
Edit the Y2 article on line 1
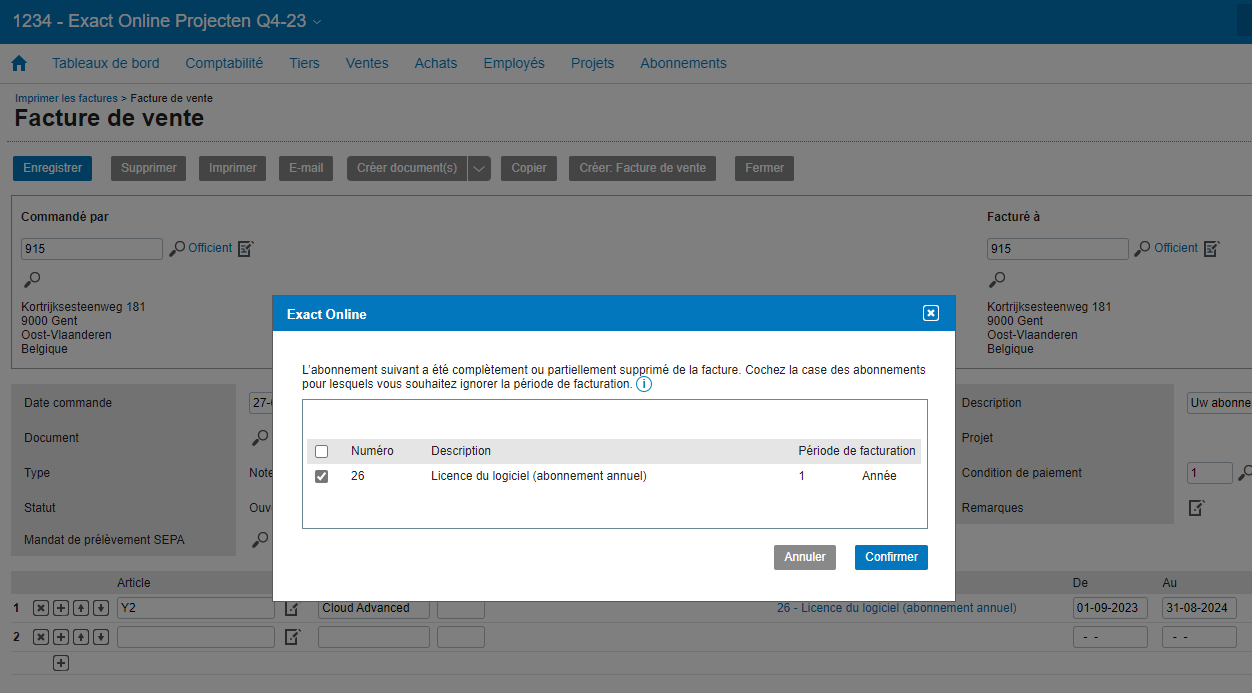292,608
